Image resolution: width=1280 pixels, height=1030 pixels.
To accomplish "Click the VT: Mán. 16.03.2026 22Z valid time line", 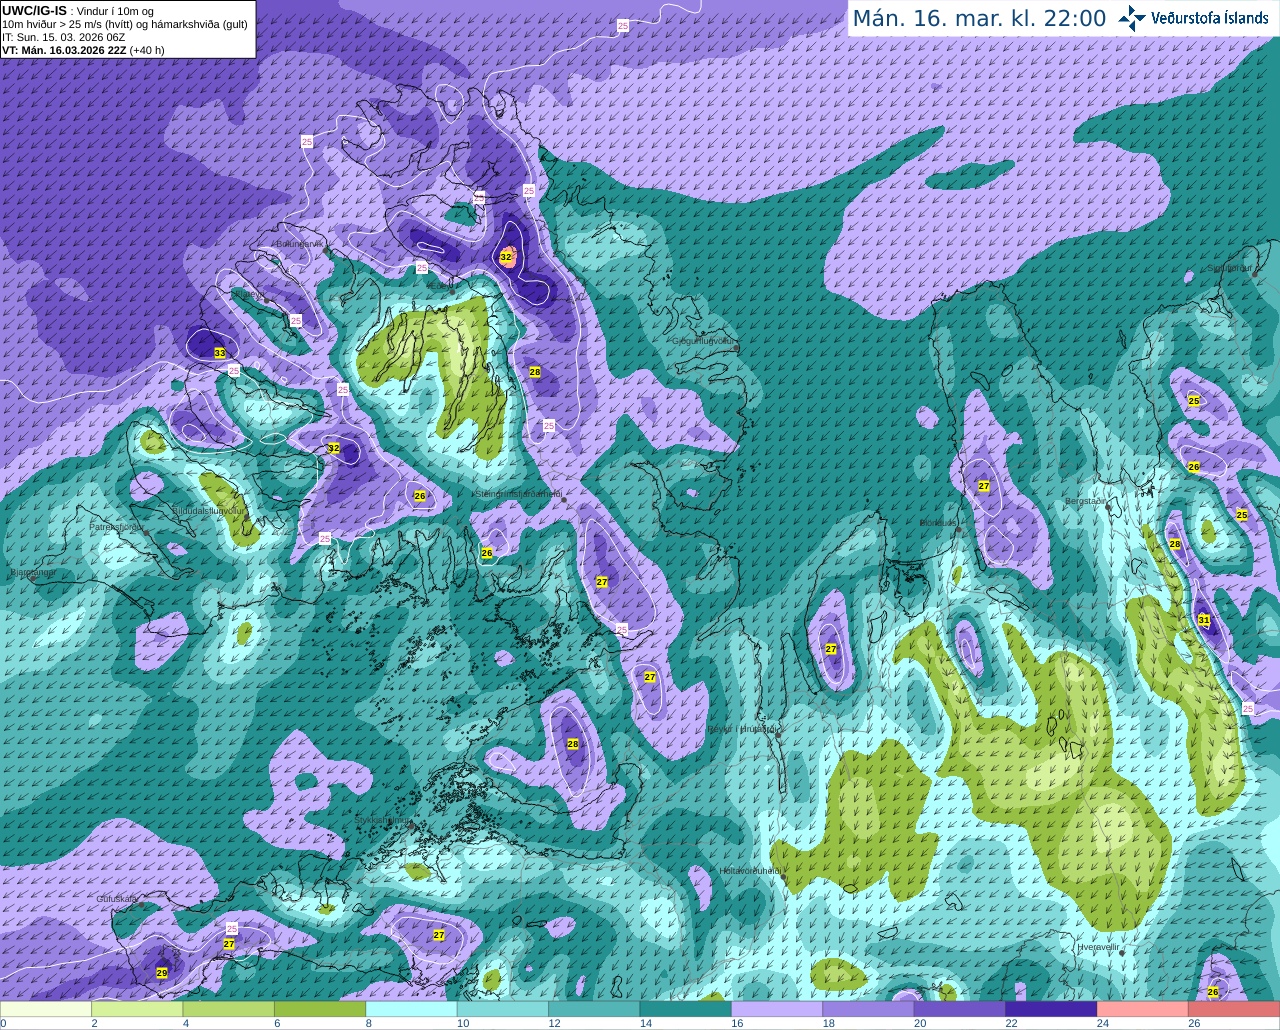I will 83,50.
